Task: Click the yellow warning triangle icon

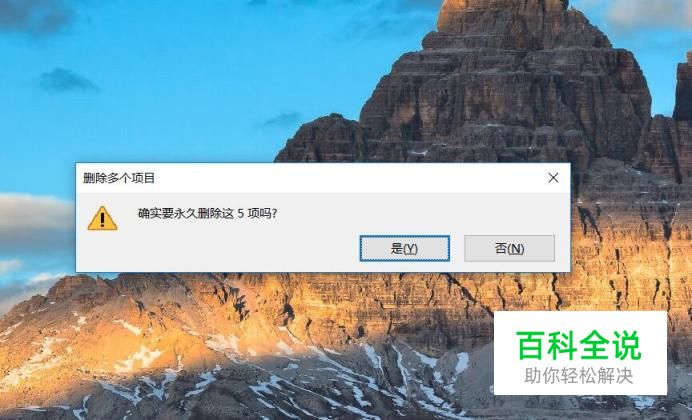Action: (102, 218)
